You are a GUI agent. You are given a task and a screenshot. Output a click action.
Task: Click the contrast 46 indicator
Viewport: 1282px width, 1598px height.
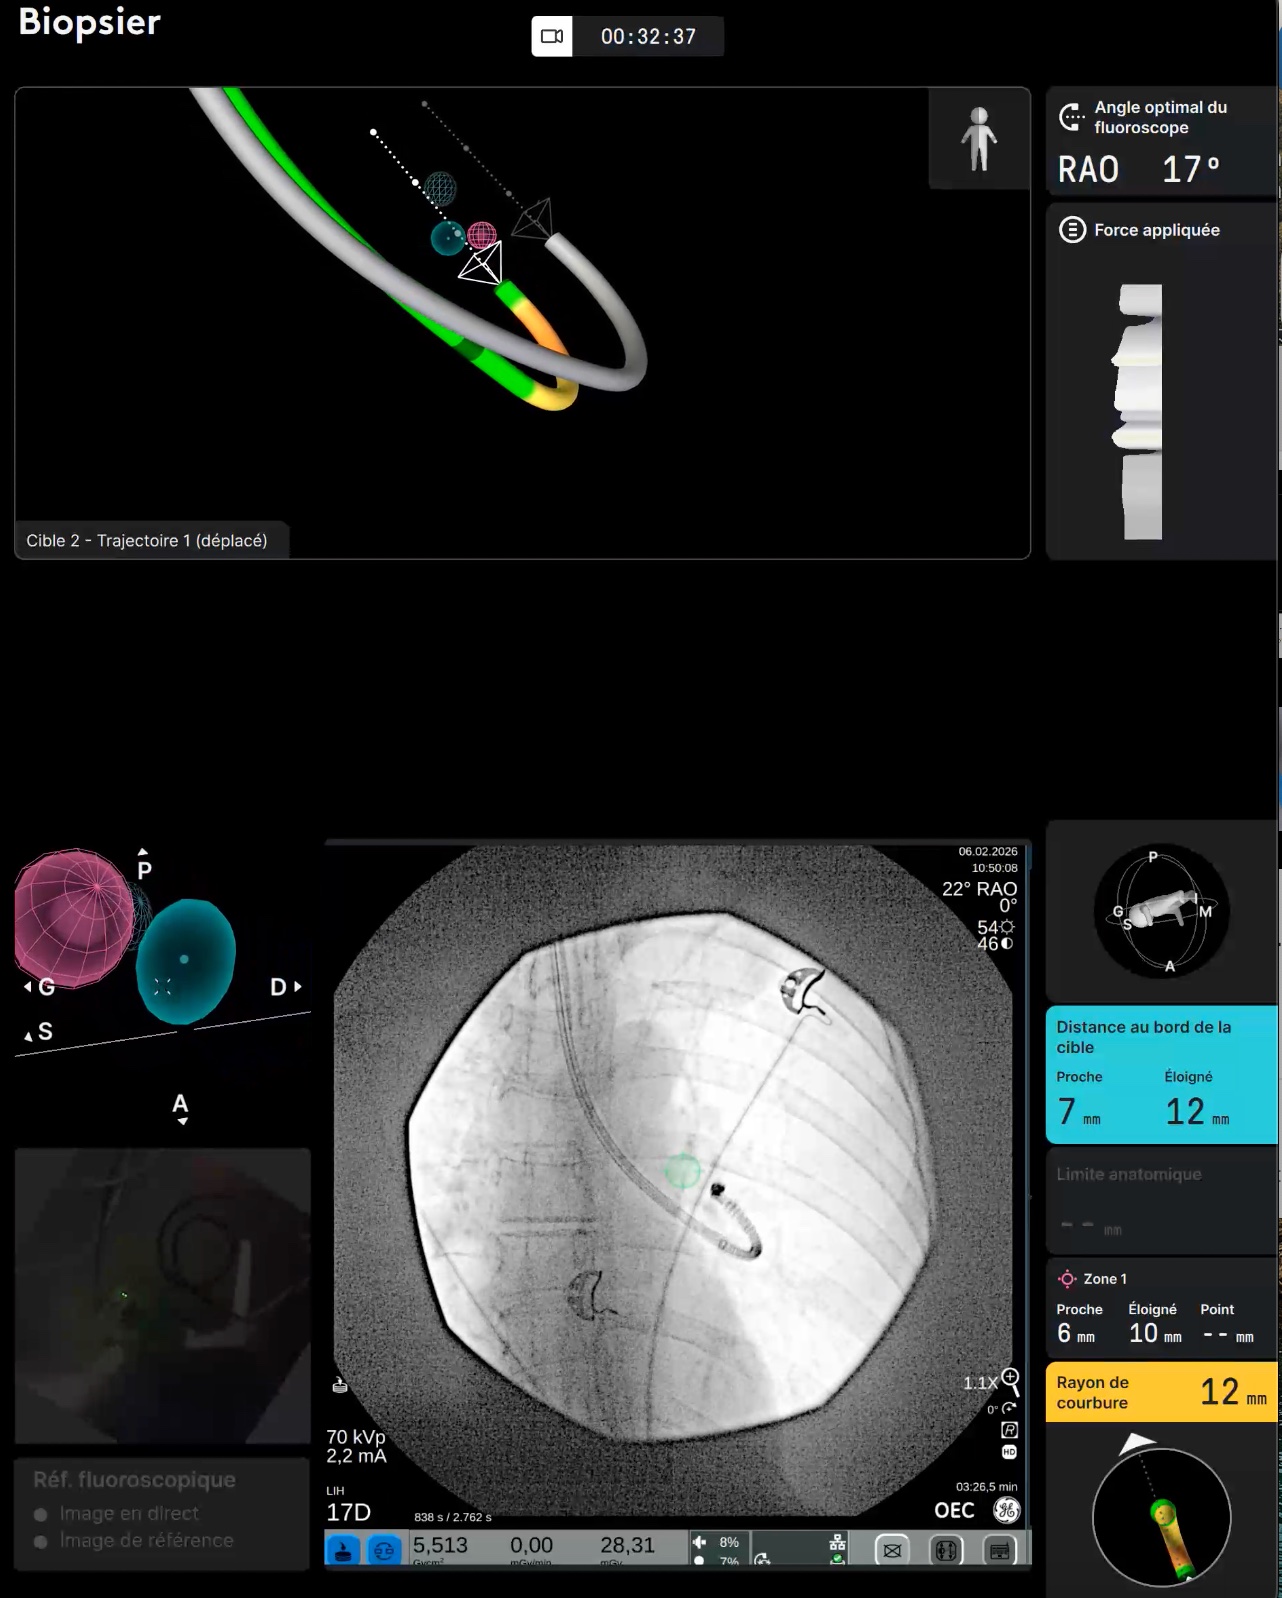pos(996,943)
